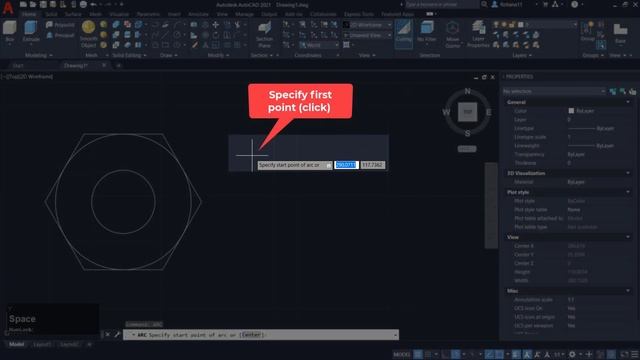
Task: Click the search magnifier icon in title bar
Action: pos(484,4)
